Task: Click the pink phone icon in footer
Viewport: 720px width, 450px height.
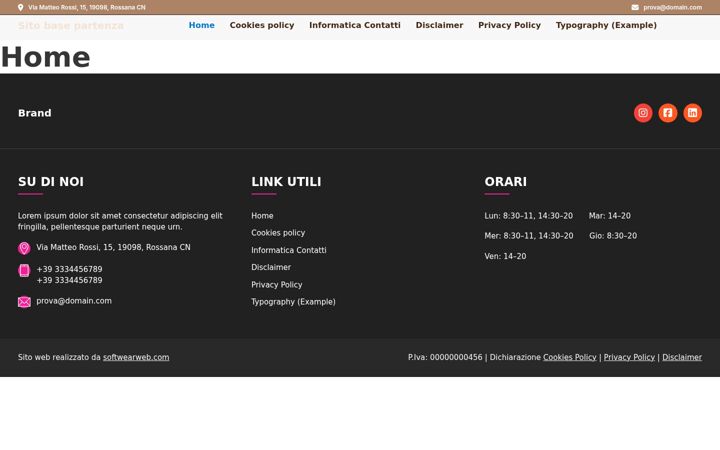Action: (24, 270)
